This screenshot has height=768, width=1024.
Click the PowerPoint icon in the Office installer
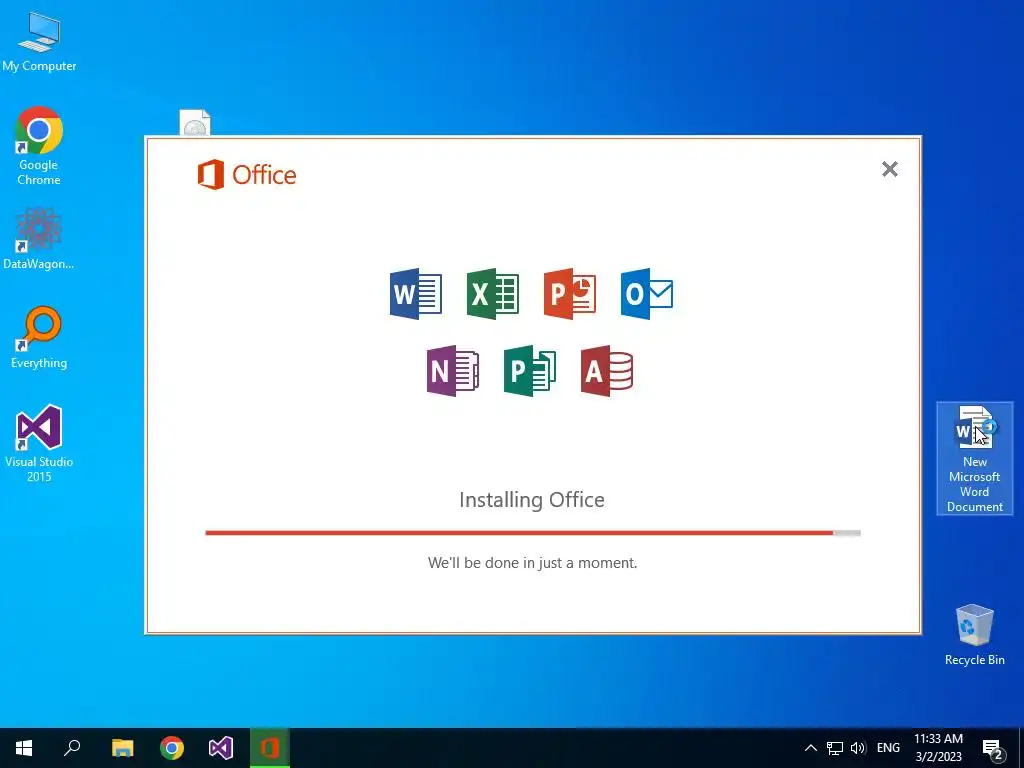569,293
